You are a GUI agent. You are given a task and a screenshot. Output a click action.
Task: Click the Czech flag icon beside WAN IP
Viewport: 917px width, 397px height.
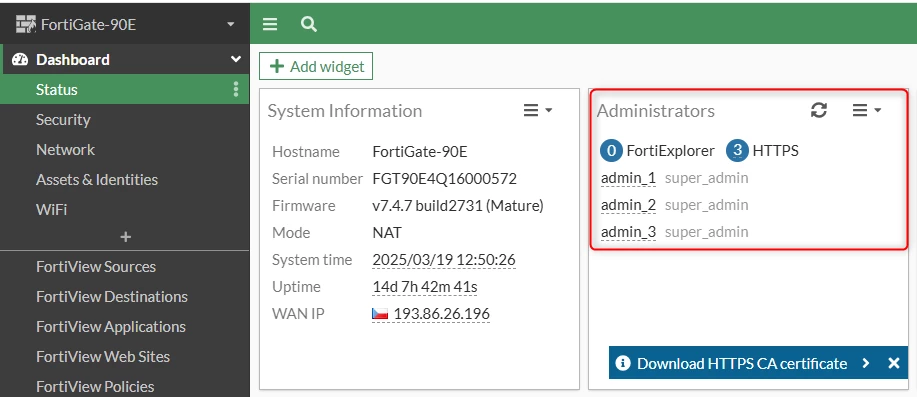tap(380, 314)
